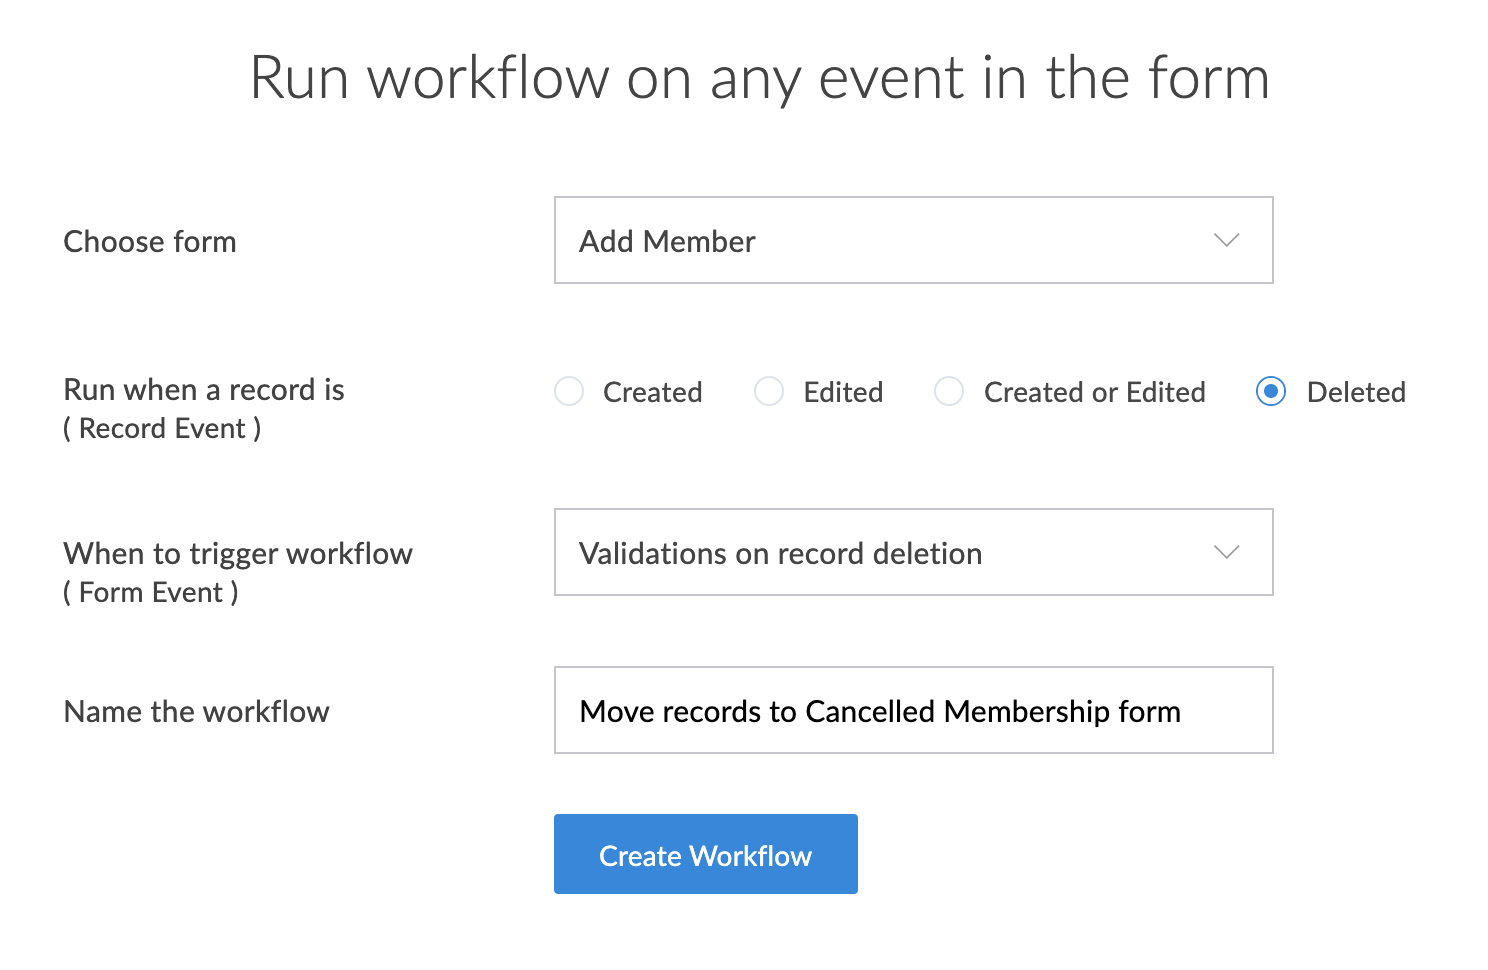Expand the Validations on record deletion dropdown
The height and width of the screenshot is (970, 1488).
pyautogui.click(x=912, y=553)
